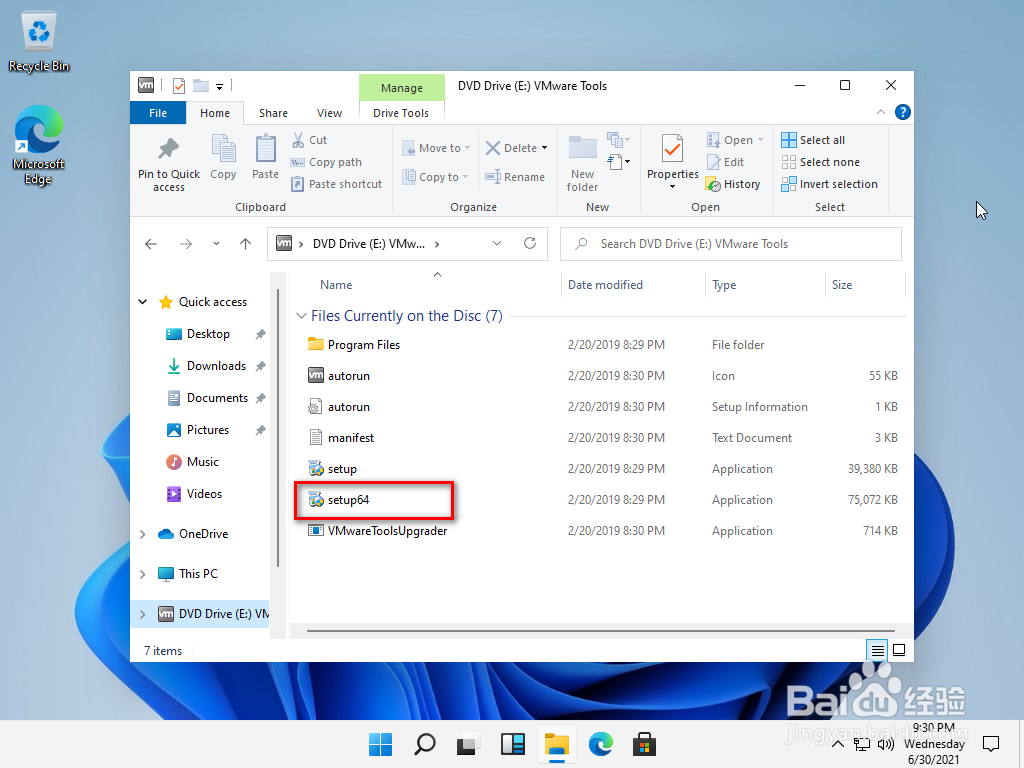Open Recycle Bin on desktop
This screenshot has width=1024, height=768.
coord(39,40)
